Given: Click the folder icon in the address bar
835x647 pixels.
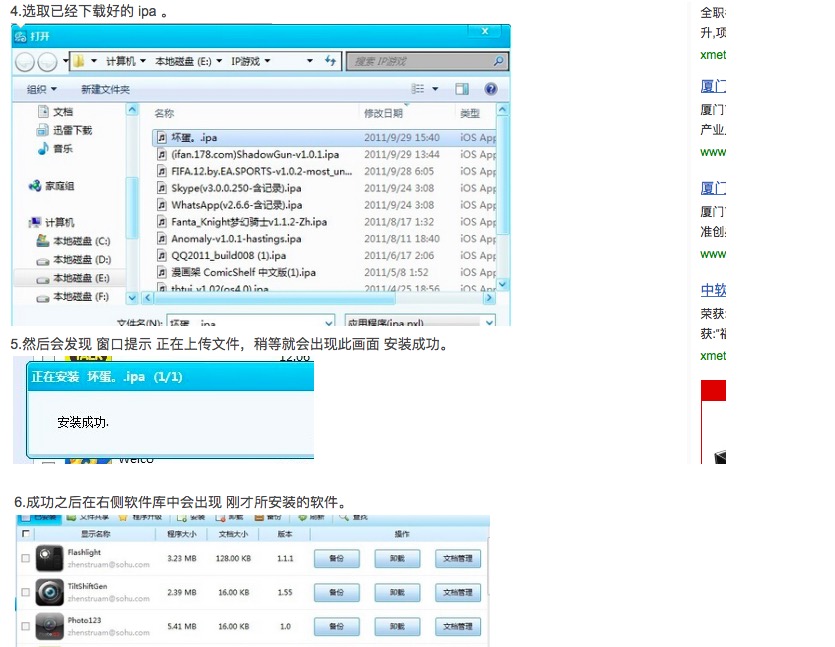Looking at the screenshot, I should pyautogui.click(x=79, y=61).
